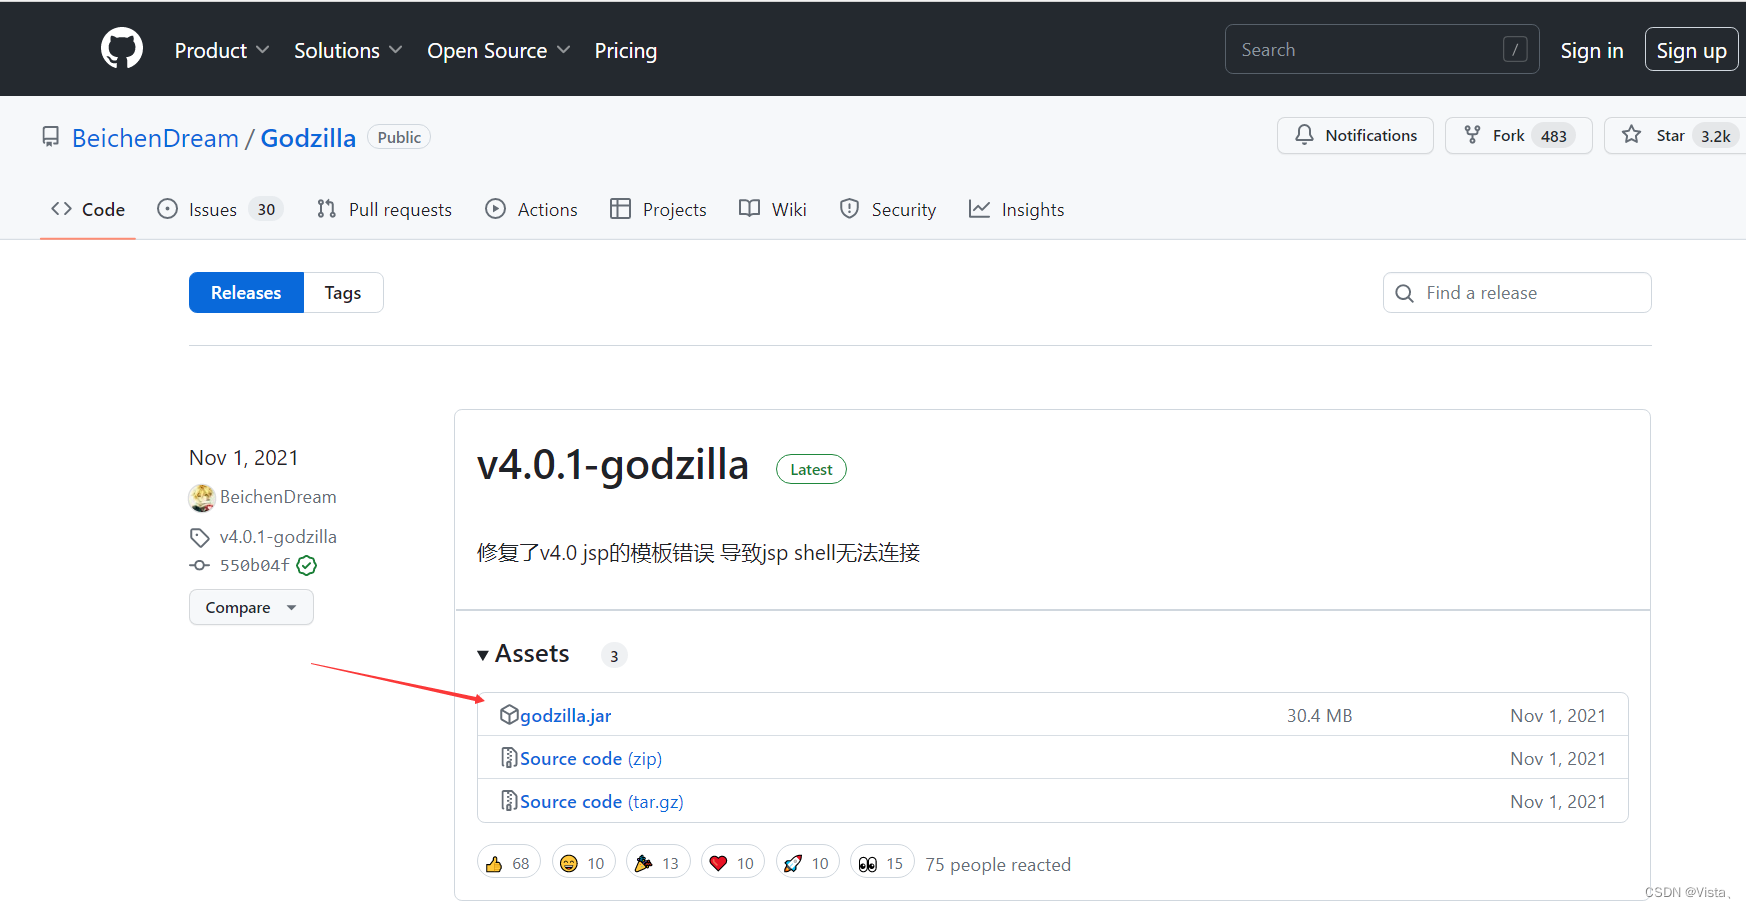This screenshot has height=908, width=1746.
Task: Click the Code brackets icon
Action: pyautogui.click(x=61, y=209)
